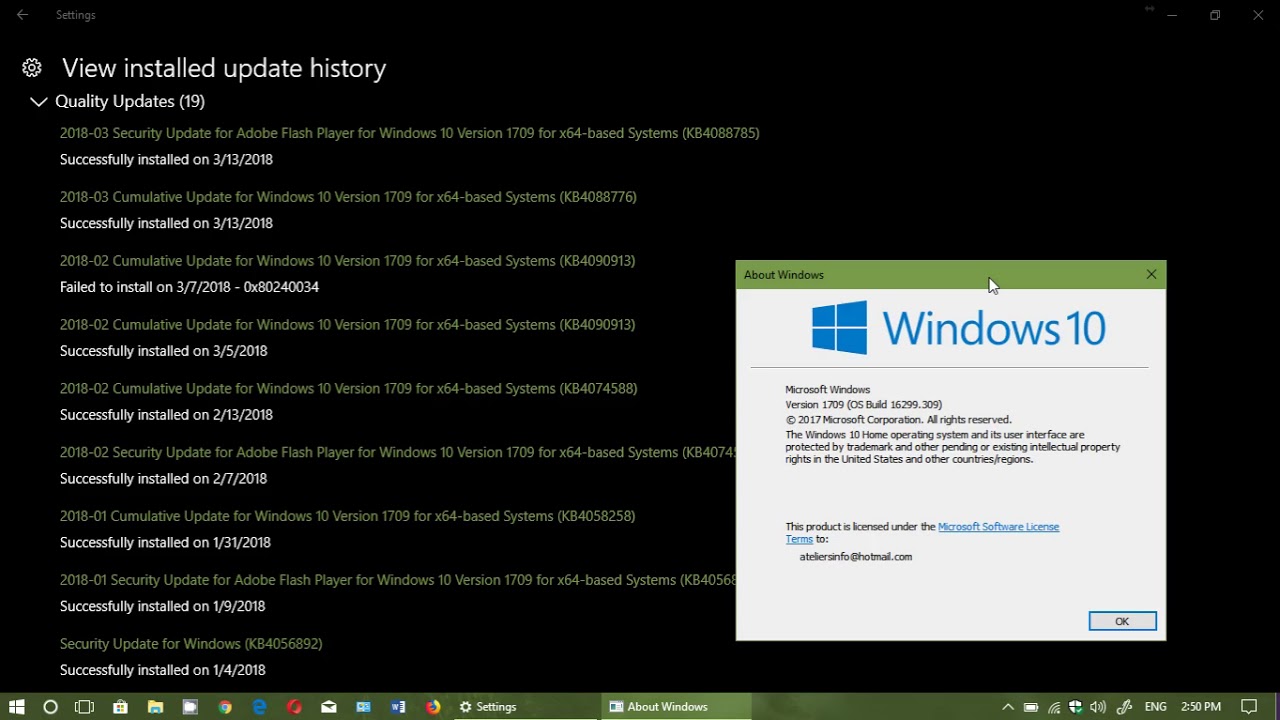Click the Settings back arrow
The image size is (1280, 720).
pos(22,15)
